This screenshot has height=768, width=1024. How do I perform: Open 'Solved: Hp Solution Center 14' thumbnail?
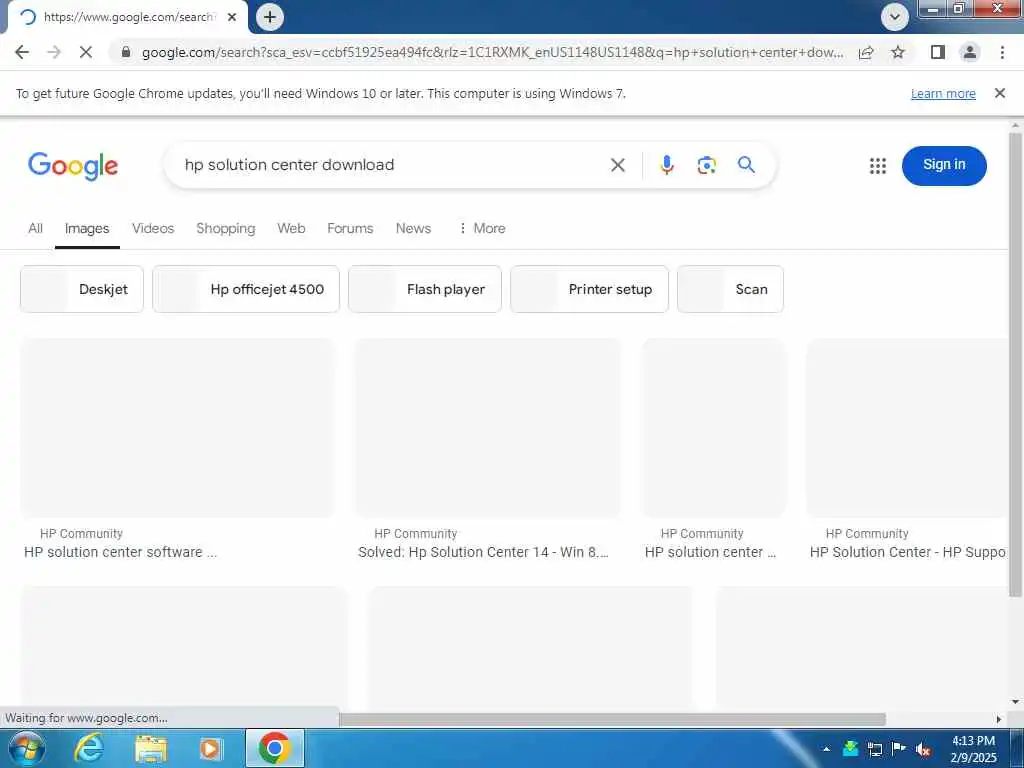tap(487, 428)
